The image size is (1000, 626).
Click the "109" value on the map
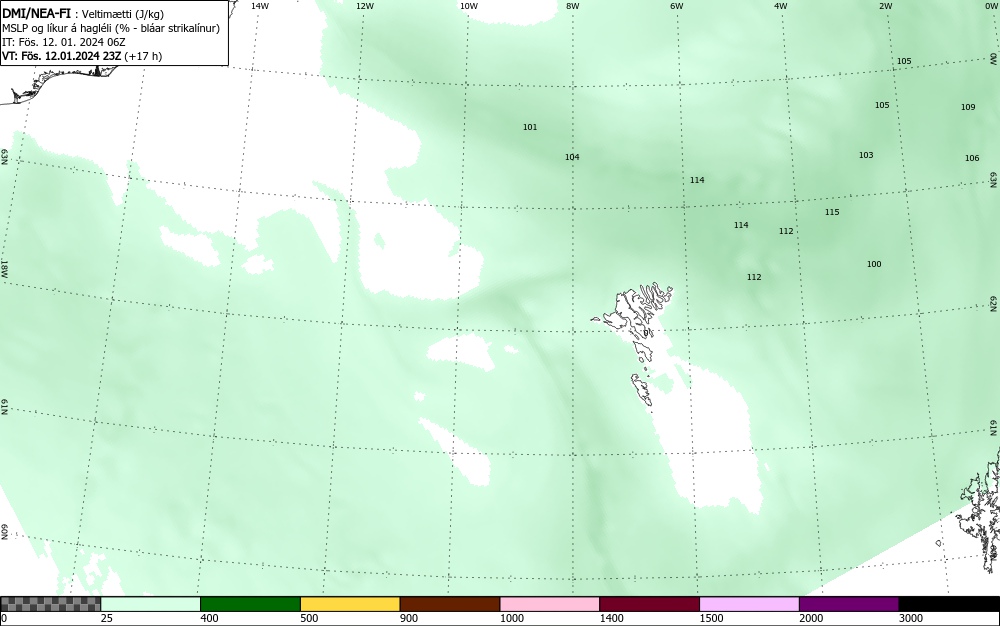[x=968, y=106]
